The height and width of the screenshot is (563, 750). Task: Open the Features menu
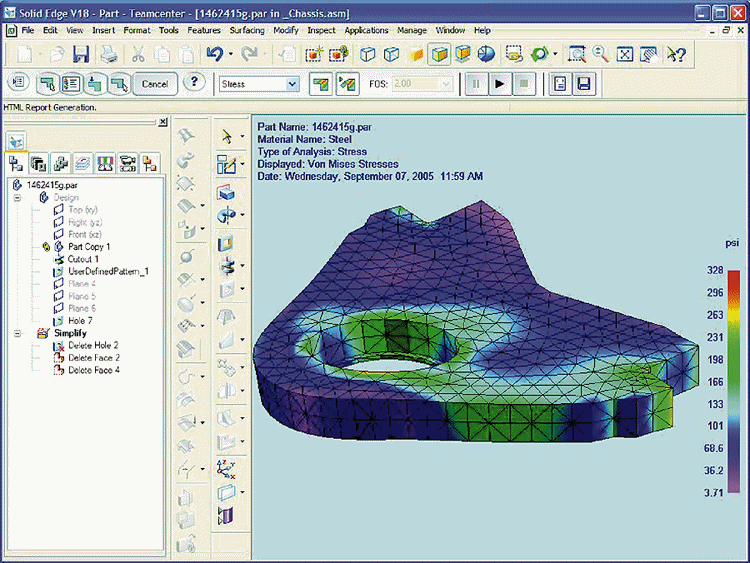click(x=204, y=30)
